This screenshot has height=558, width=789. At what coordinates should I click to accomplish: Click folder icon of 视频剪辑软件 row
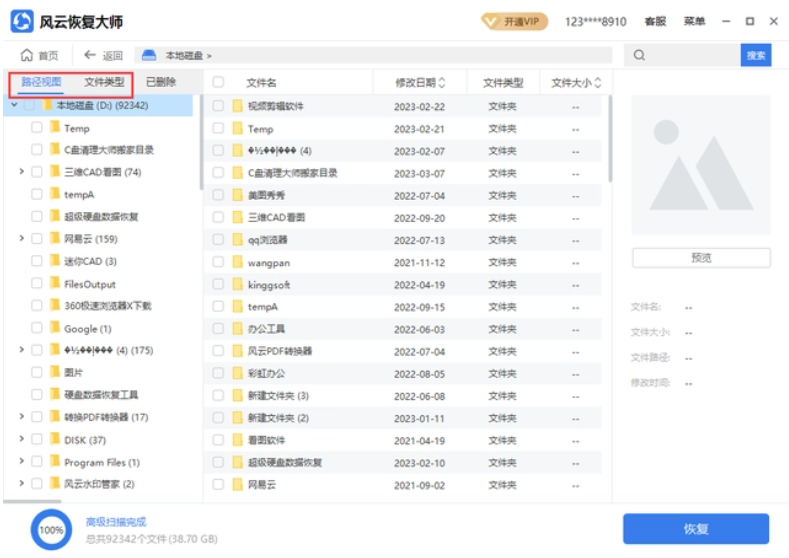click(x=238, y=106)
